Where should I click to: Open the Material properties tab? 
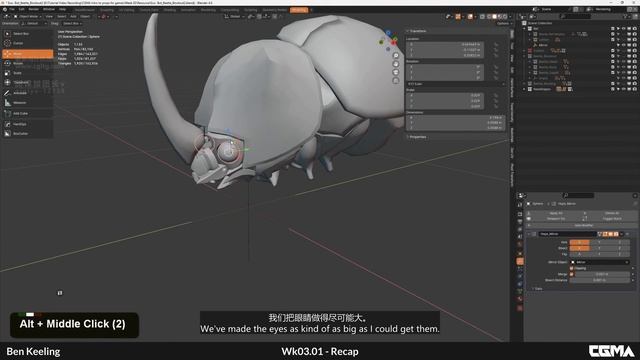pyautogui.click(x=520, y=299)
